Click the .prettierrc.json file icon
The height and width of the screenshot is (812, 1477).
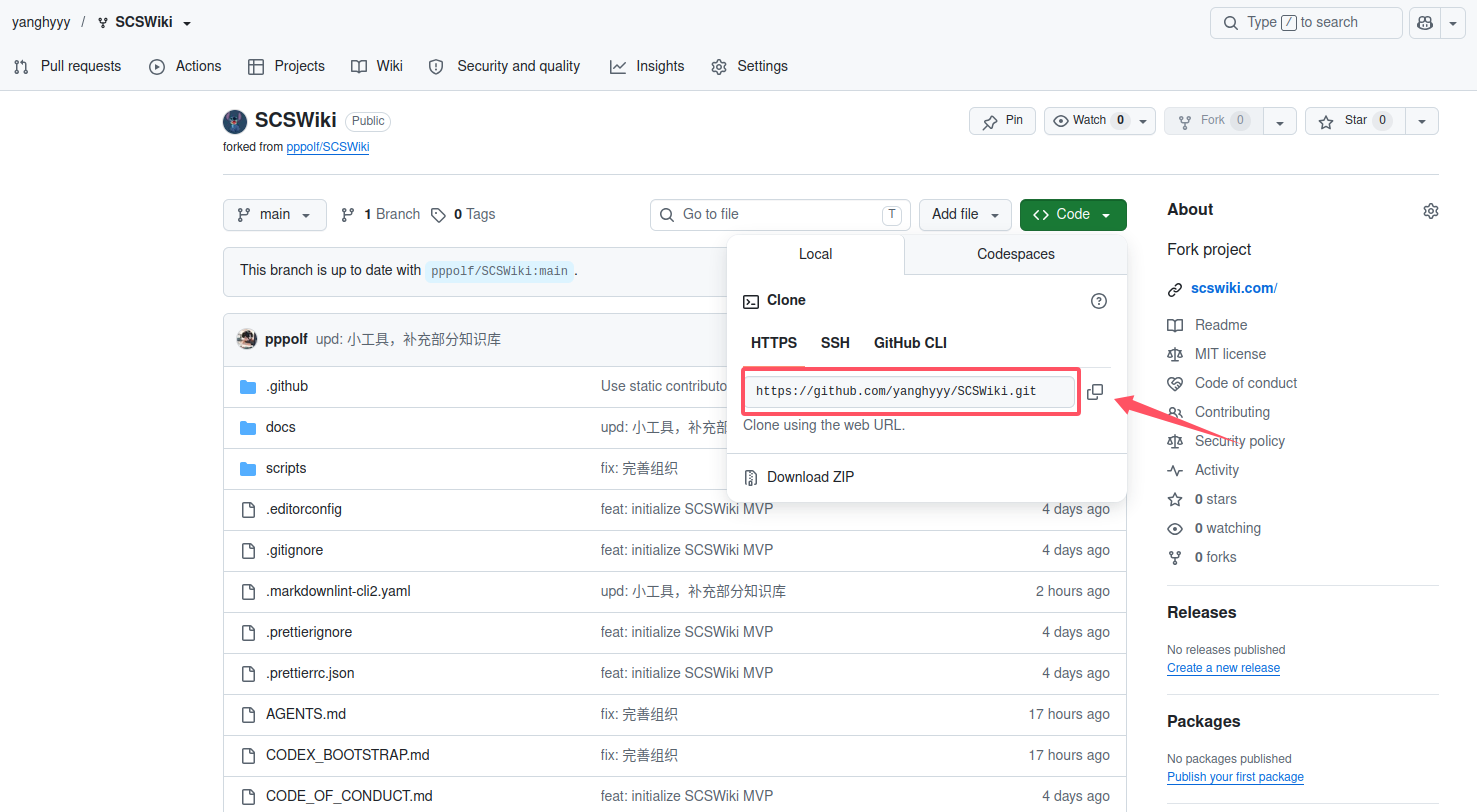(249, 674)
